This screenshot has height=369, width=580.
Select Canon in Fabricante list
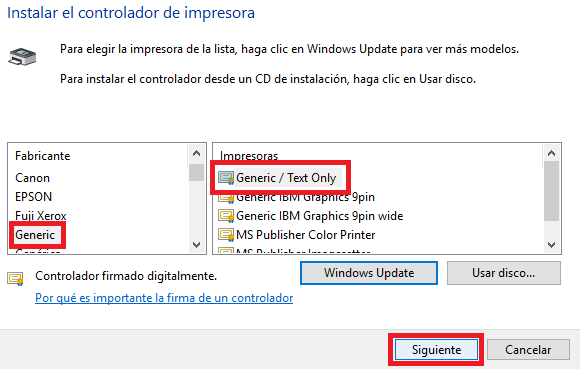tap(33, 178)
